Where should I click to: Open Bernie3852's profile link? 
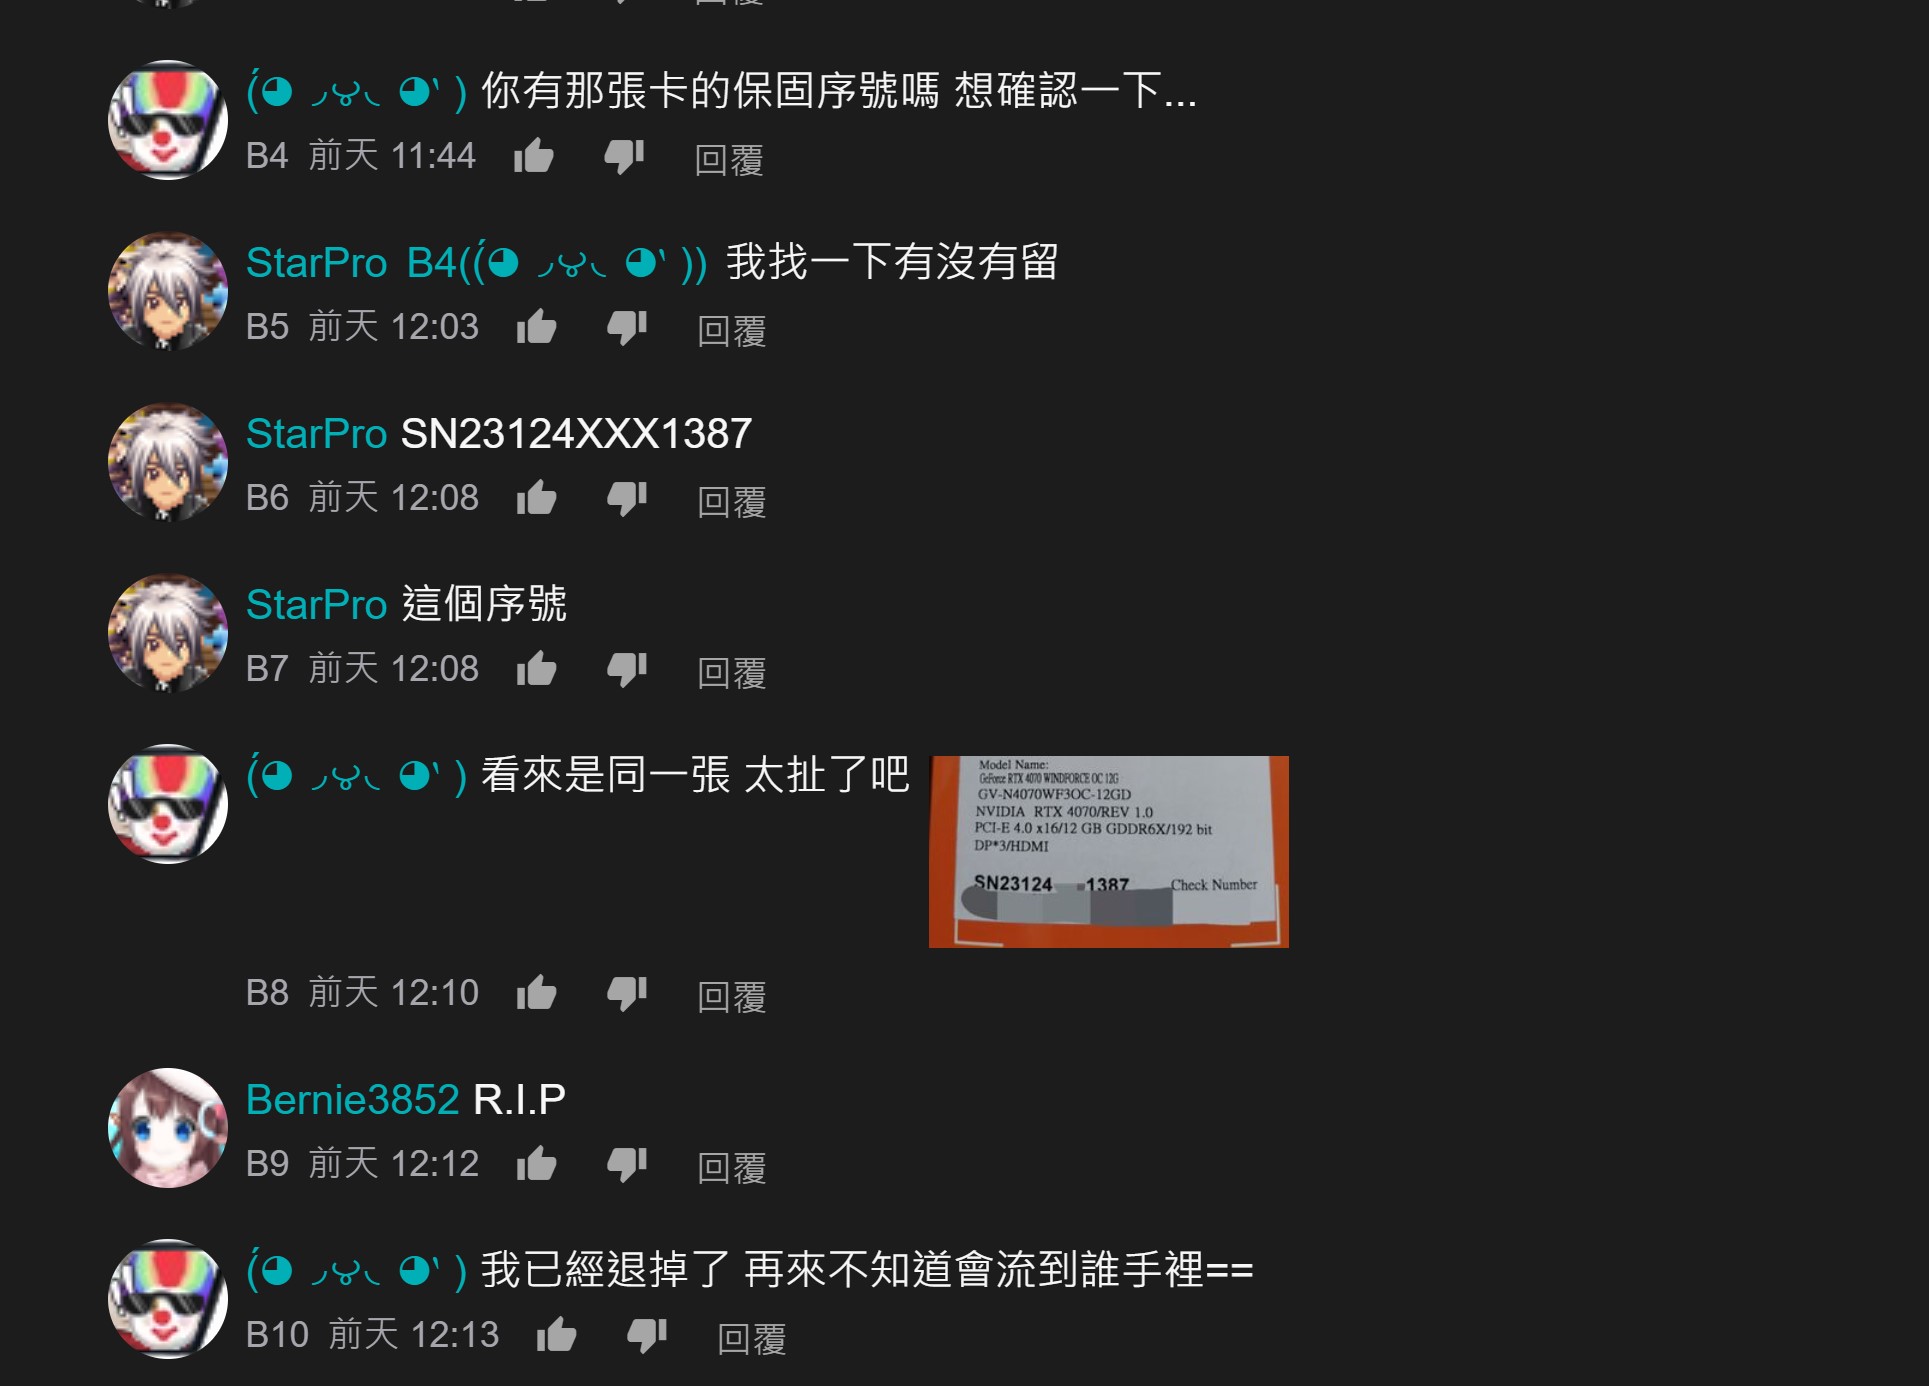tap(353, 1100)
